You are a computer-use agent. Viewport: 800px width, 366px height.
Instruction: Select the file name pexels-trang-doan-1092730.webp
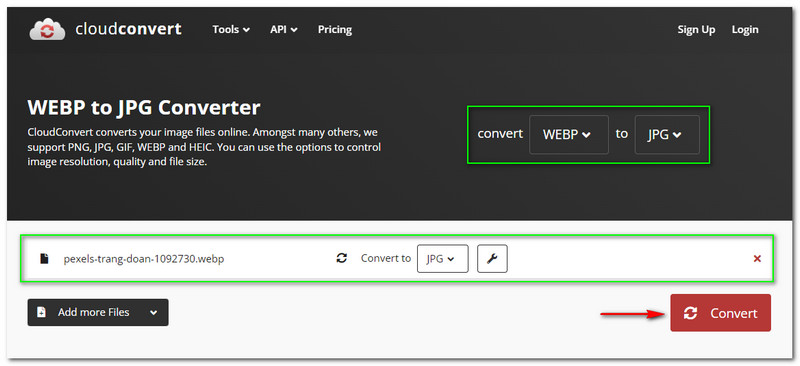(x=144, y=259)
